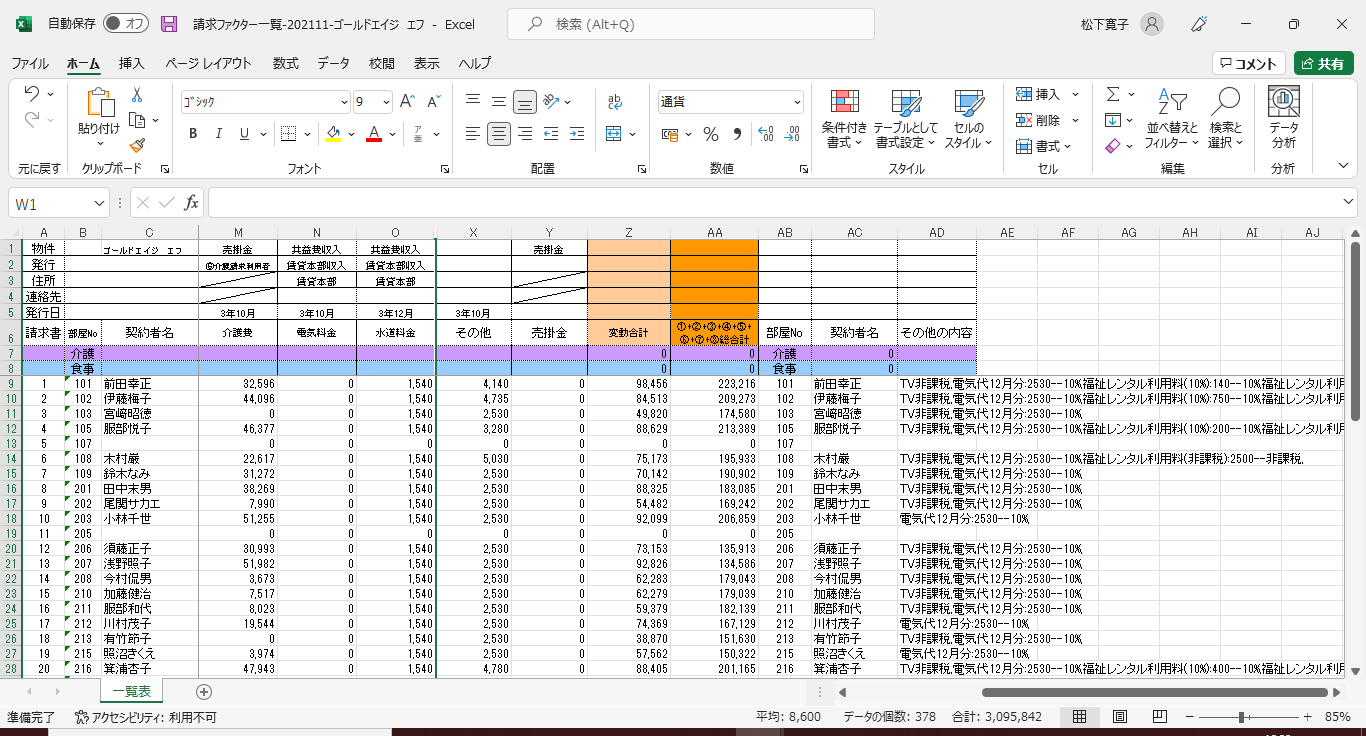The width and height of the screenshot is (1366, 736).
Task: Apply percent style to cells
Action: tap(711, 134)
